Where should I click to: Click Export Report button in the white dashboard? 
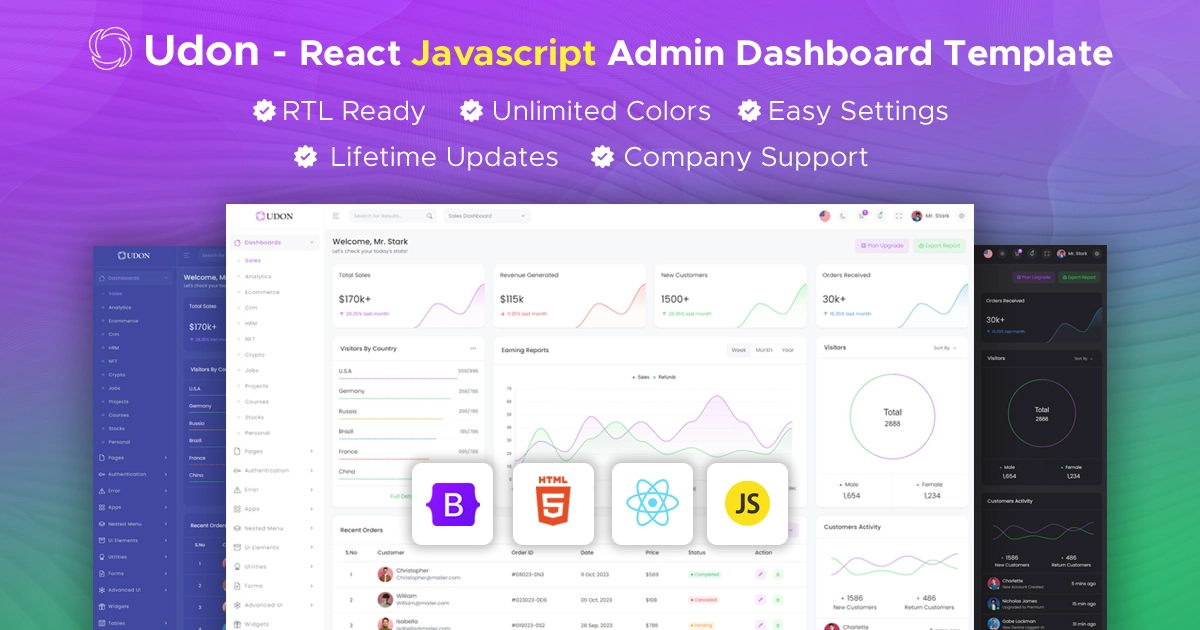[x=939, y=245]
